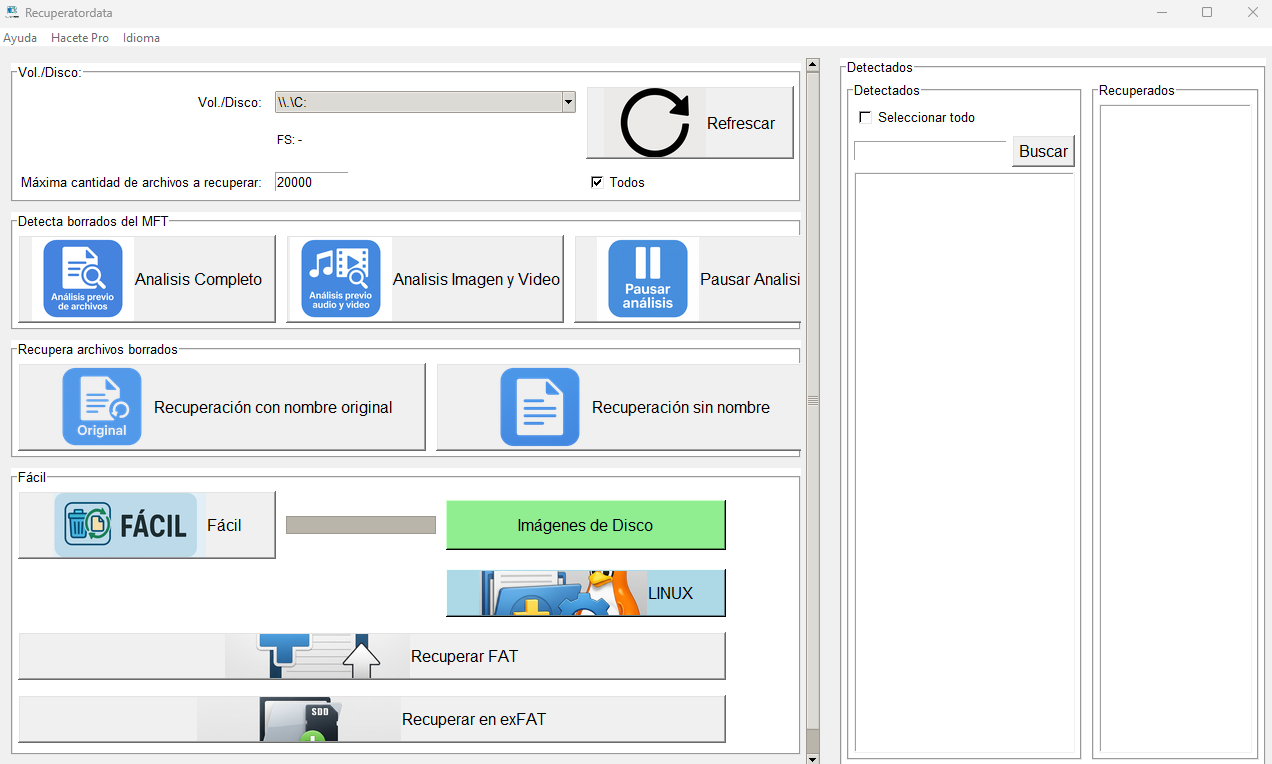This screenshot has height=764, width=1272.
Task: Minimize the Recuperatordata window
Action: pos(1162,12)
